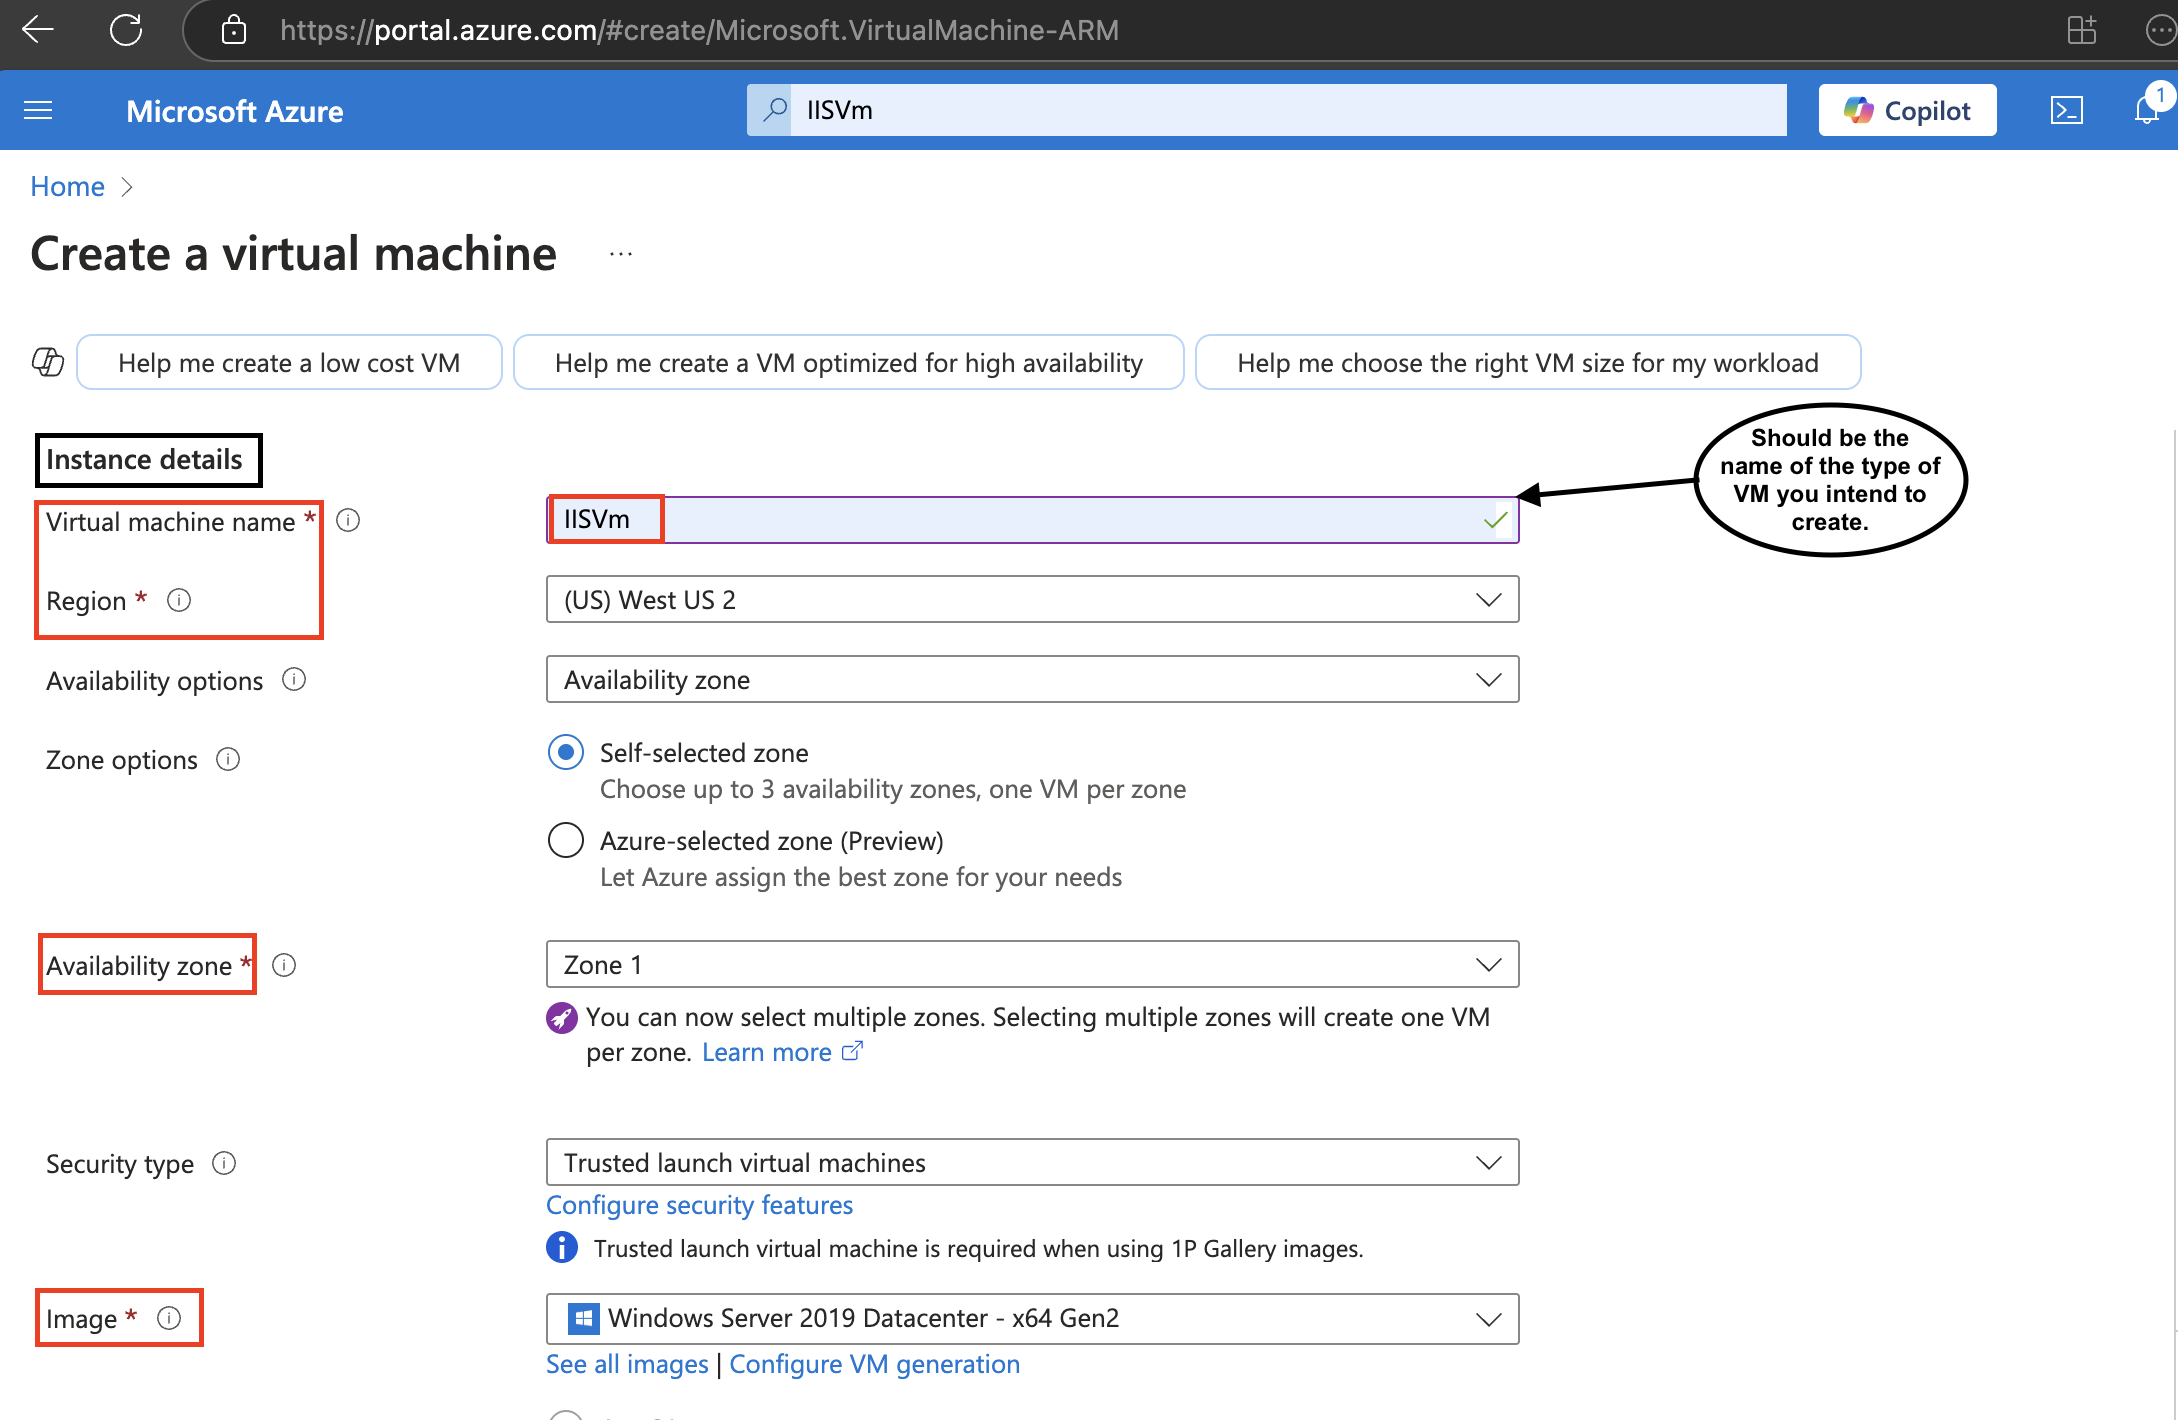Viewport: 2178px width, 1420px height.
Task: Show info tooltip for Region
Action: pyautogui.click(x=179, y=600)
